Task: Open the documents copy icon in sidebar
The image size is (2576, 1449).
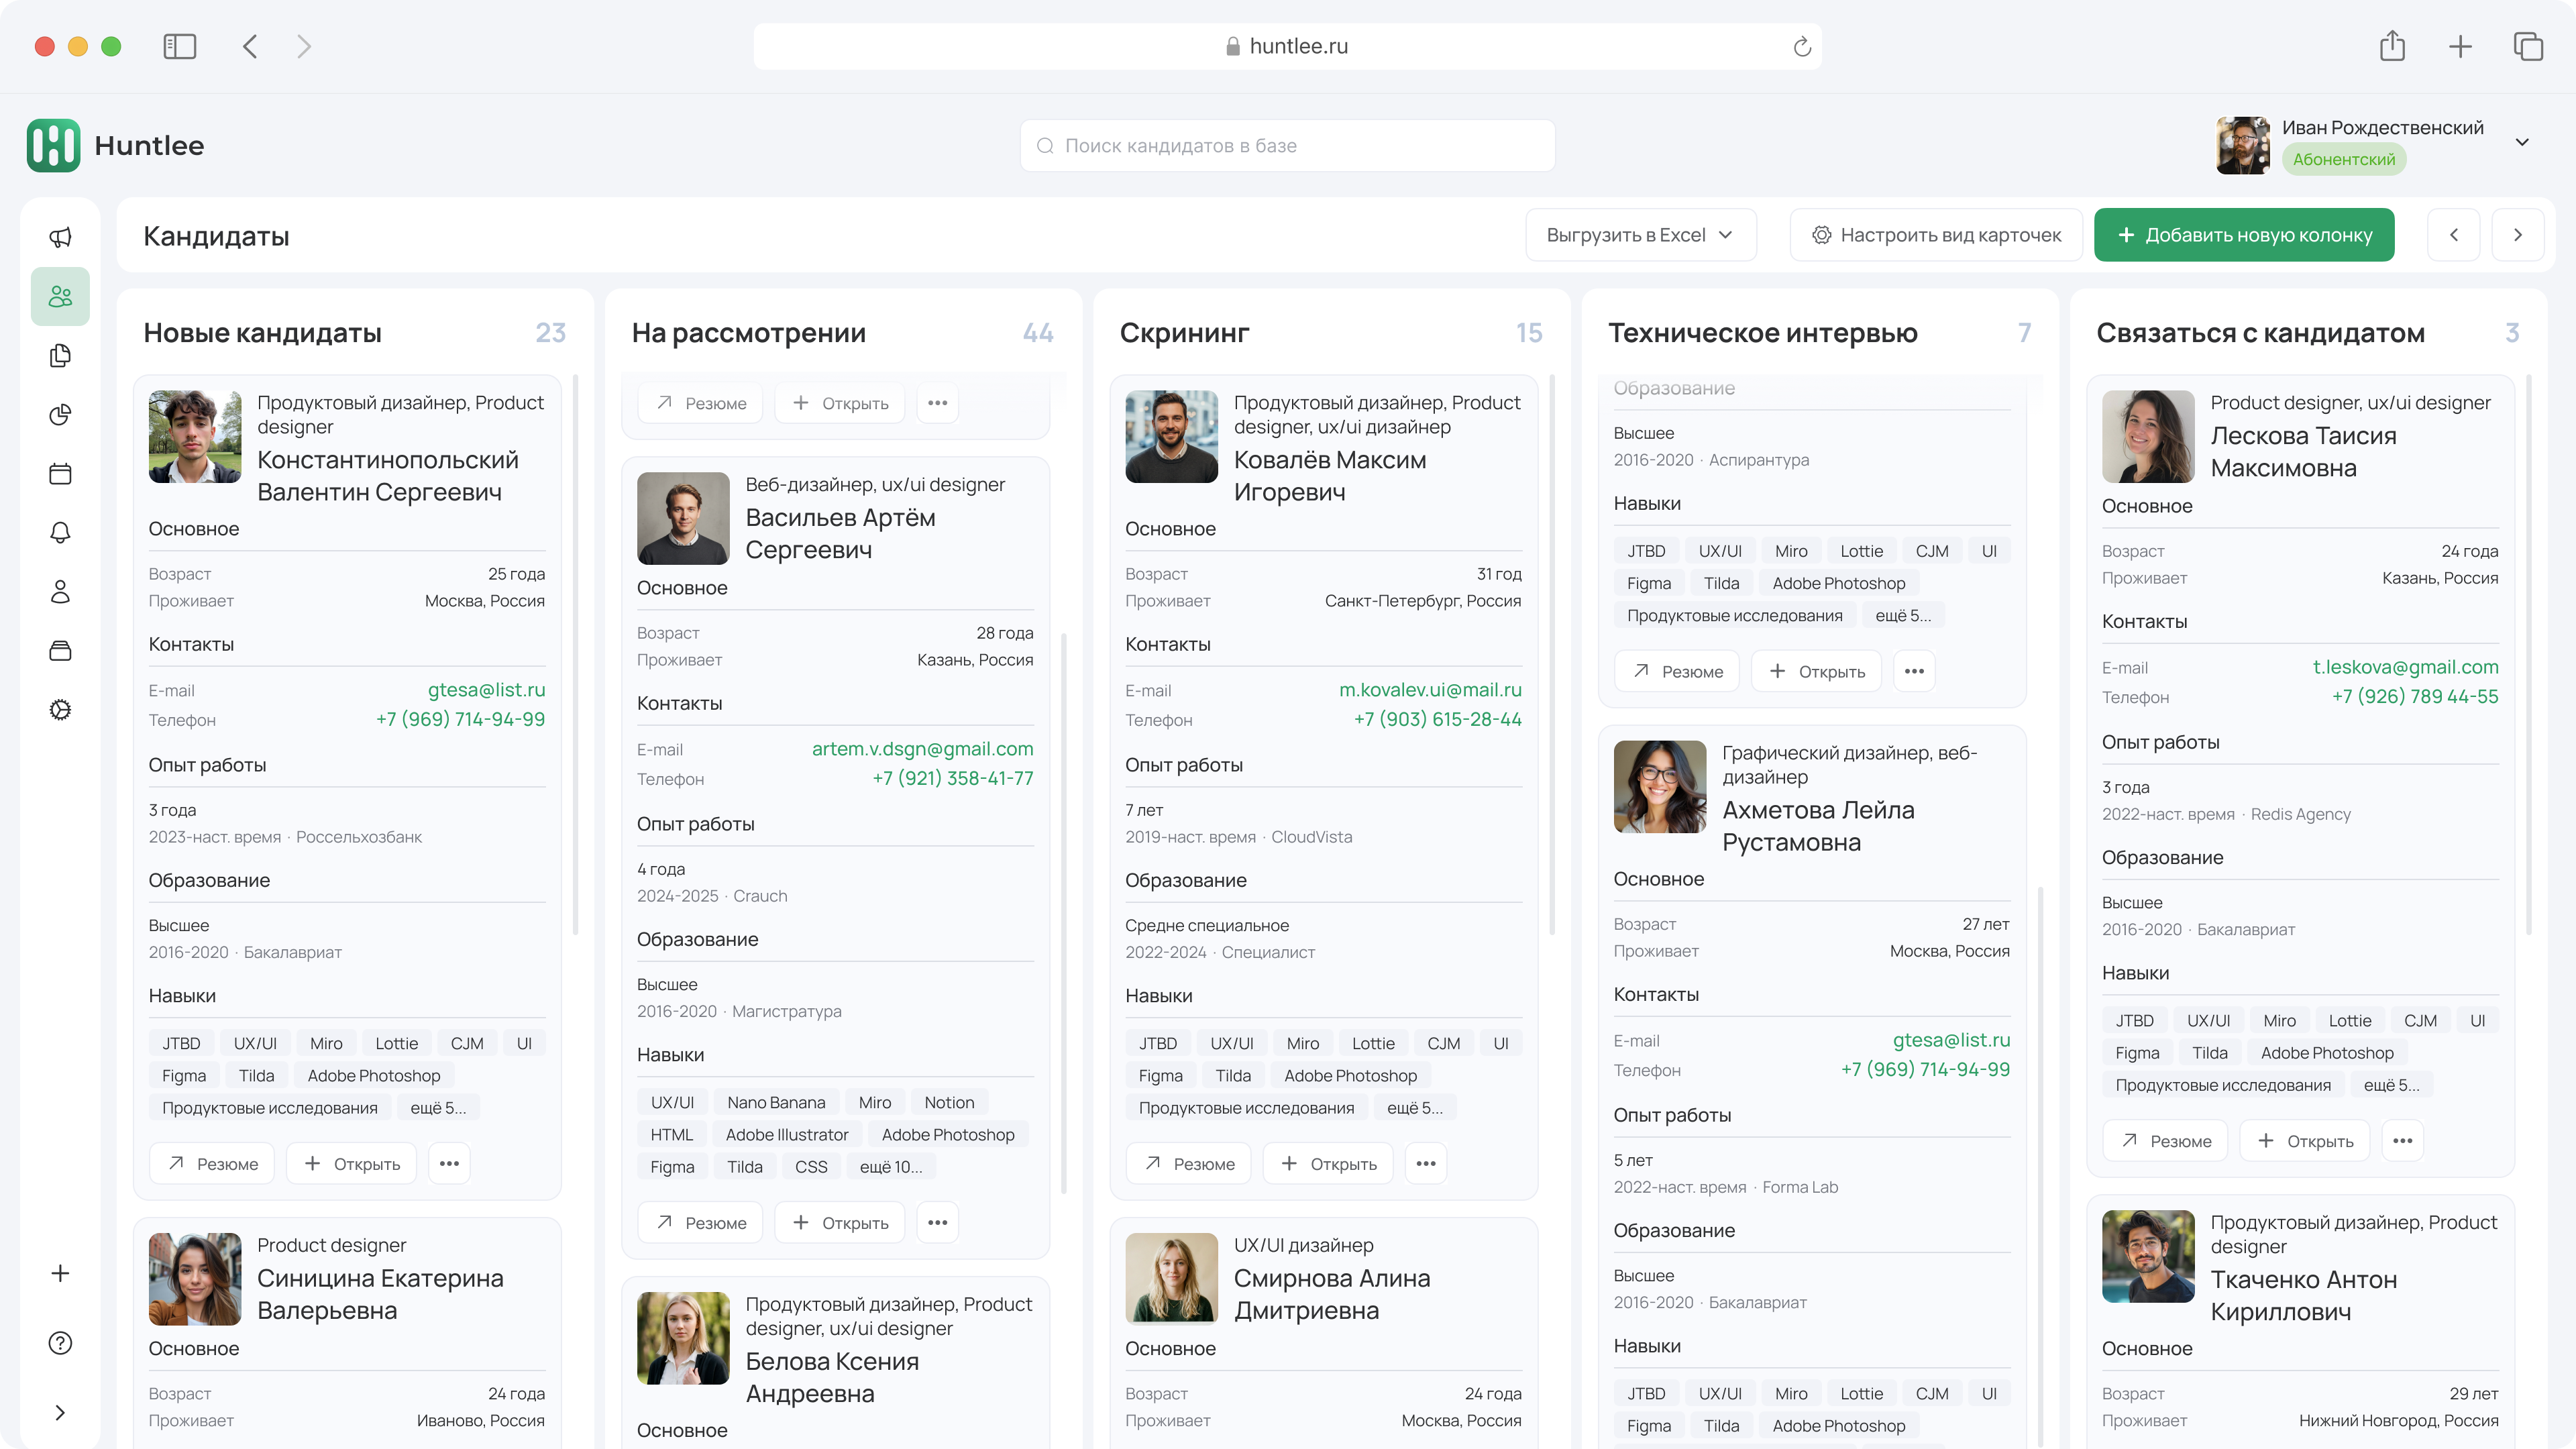Action: coord(60,356)
